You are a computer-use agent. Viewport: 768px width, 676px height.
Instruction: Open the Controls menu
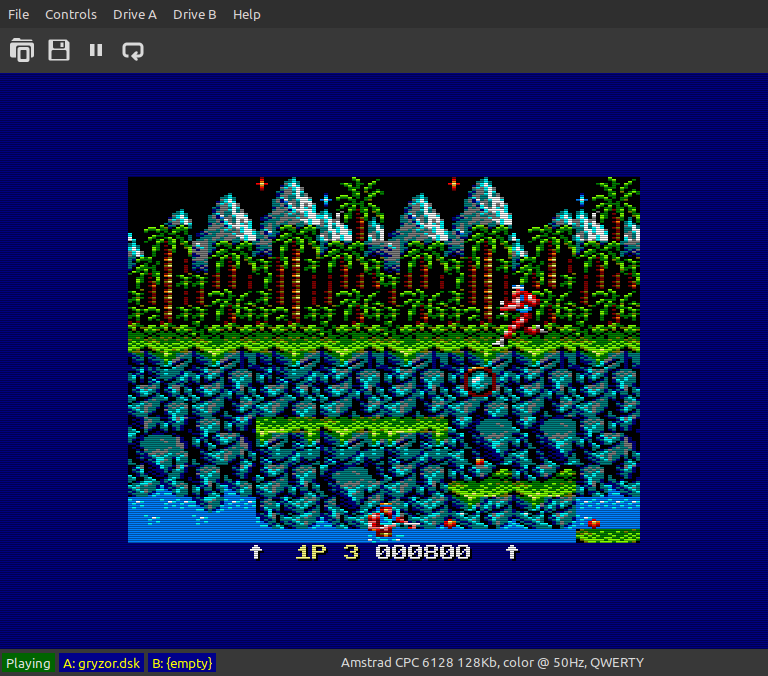[x=71, y=15]
